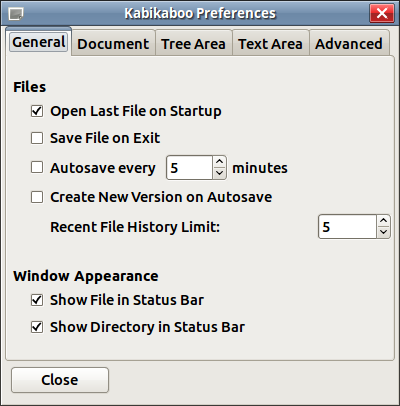Decrease Recent File History Limit value
400x406 pixels.
pos(384,232)
